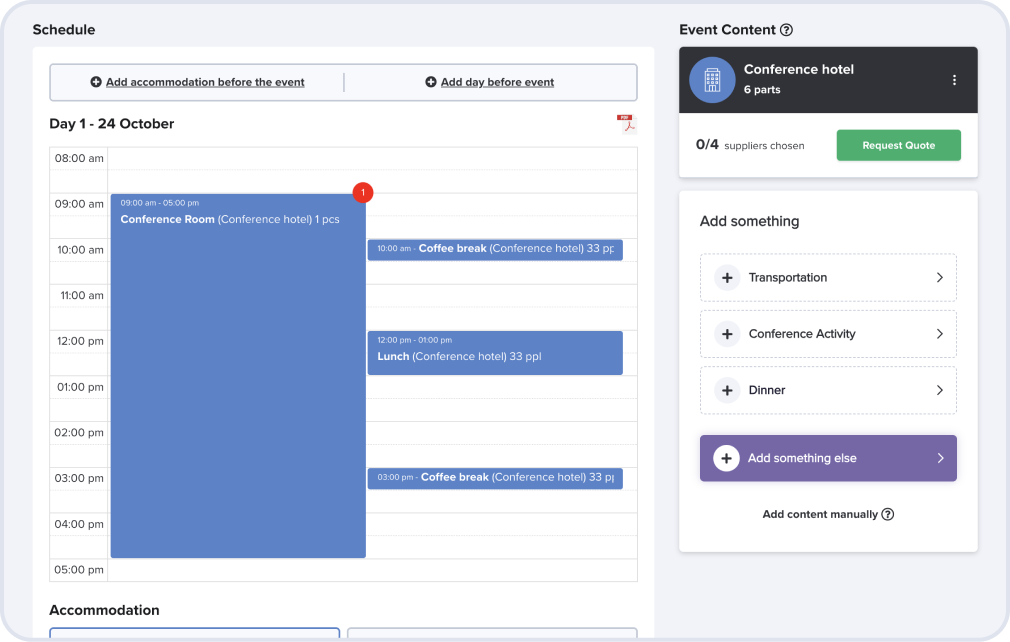The image size is (1010, 642).
Task: Open the Add something else chevron
Action: tap(939, 458)
